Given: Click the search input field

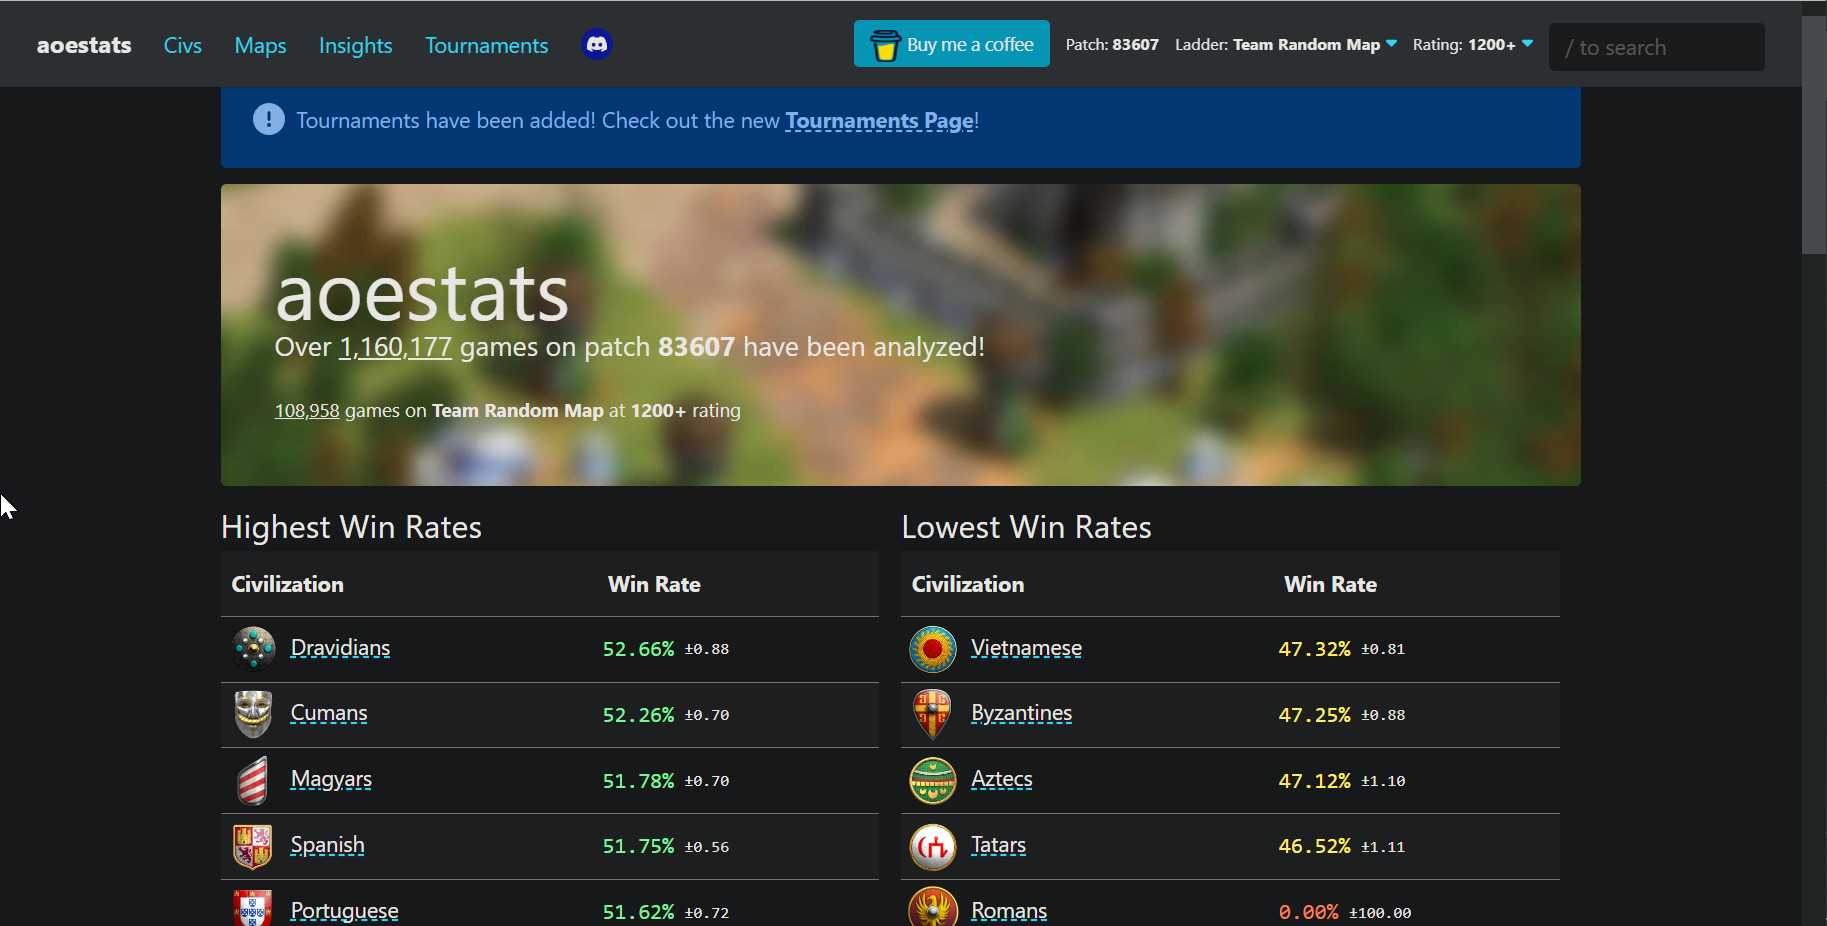Looking at the screenshot, I should (1657, 47).
